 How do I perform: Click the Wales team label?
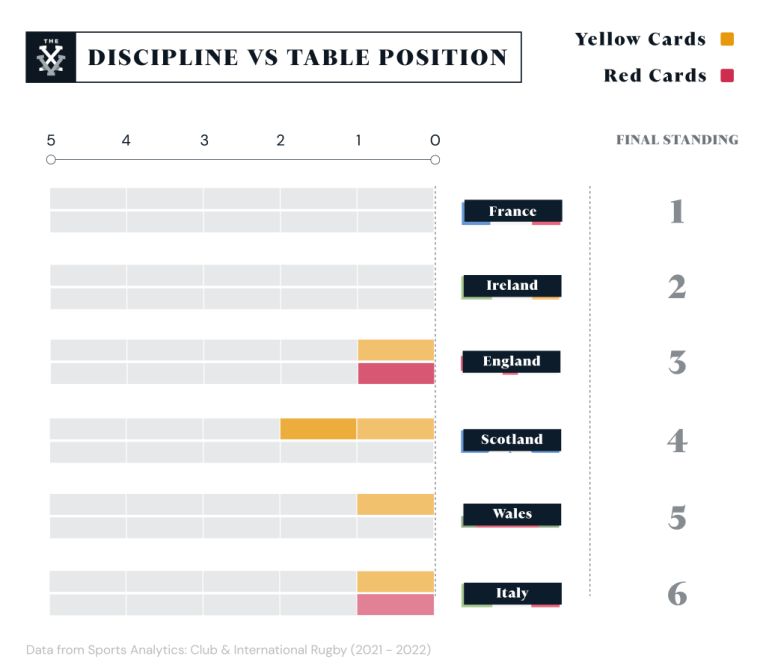[512, 514]
